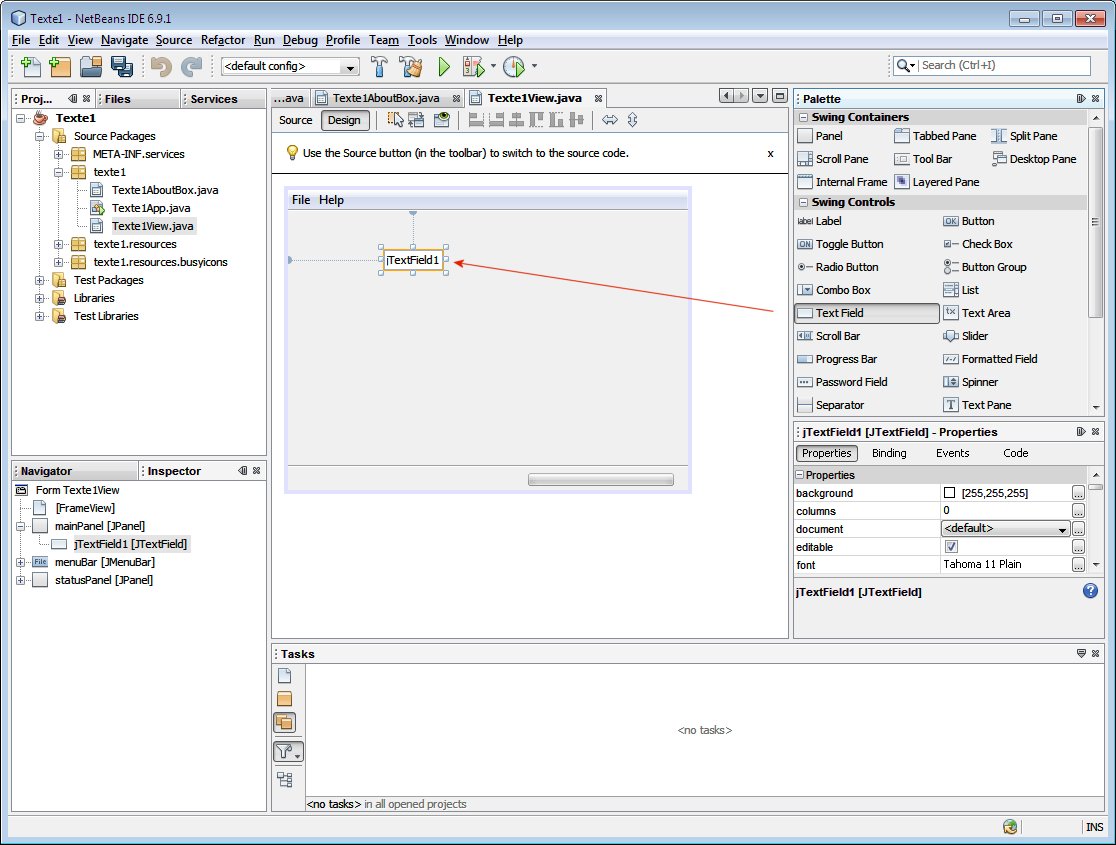Select jTextField1 on the design canvas
Viewport: 1116px width, 845px height.
coord(413,260)
